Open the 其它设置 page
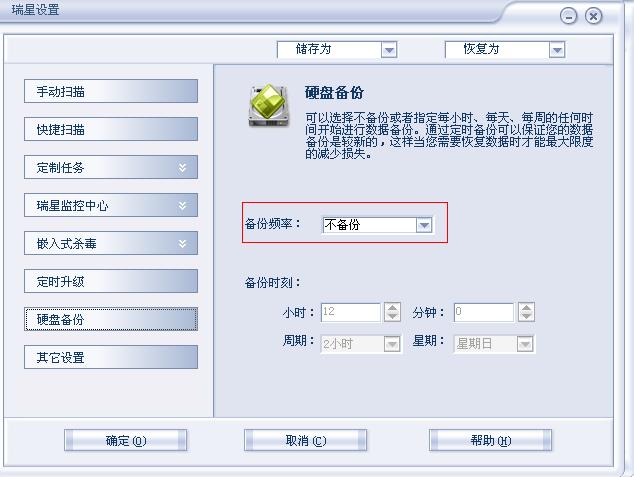Image resolution: width=634 pixels, height=477 pixels. click(111, 357)
